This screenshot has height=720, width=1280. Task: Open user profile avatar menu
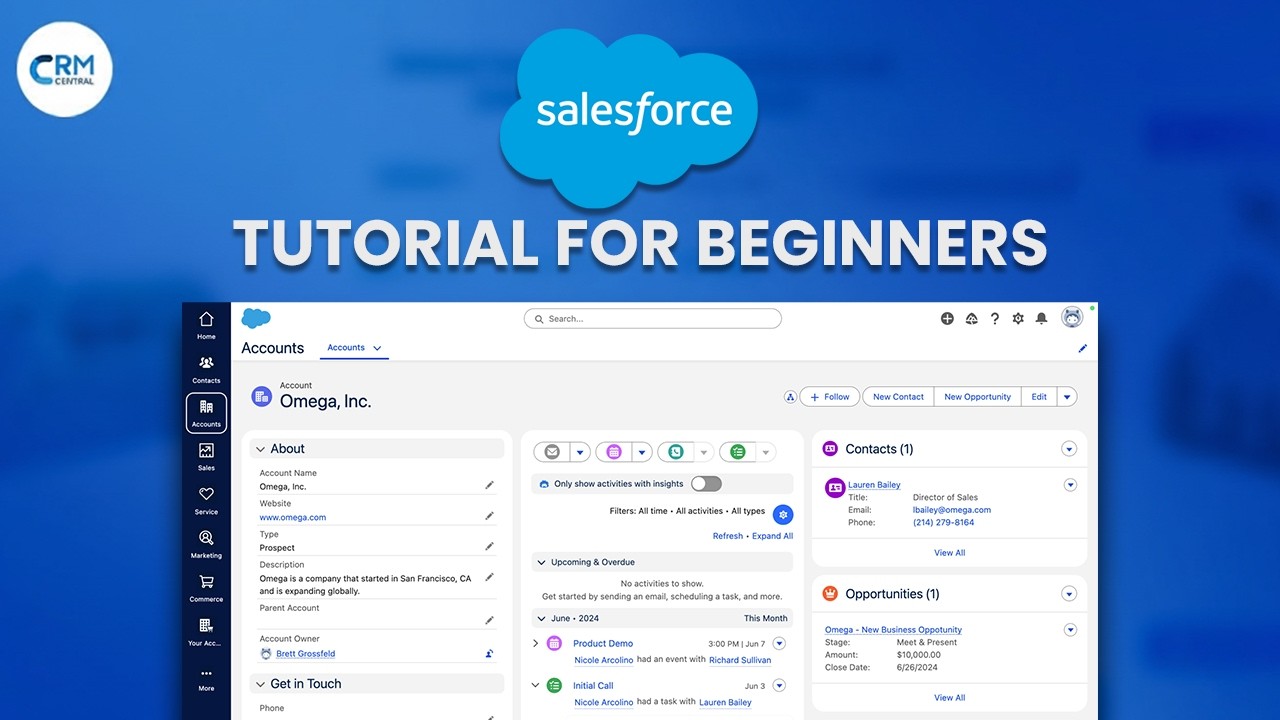(1072, 317)
